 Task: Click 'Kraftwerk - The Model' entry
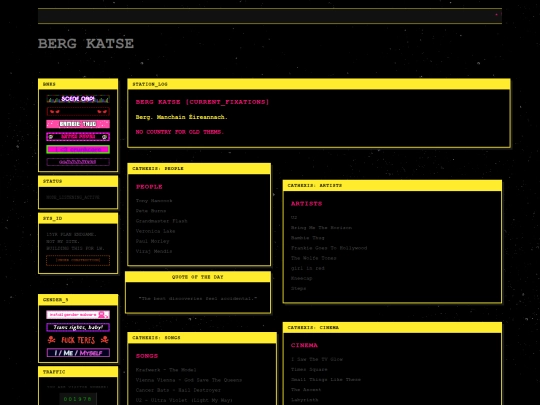click(x=166, y=370)
